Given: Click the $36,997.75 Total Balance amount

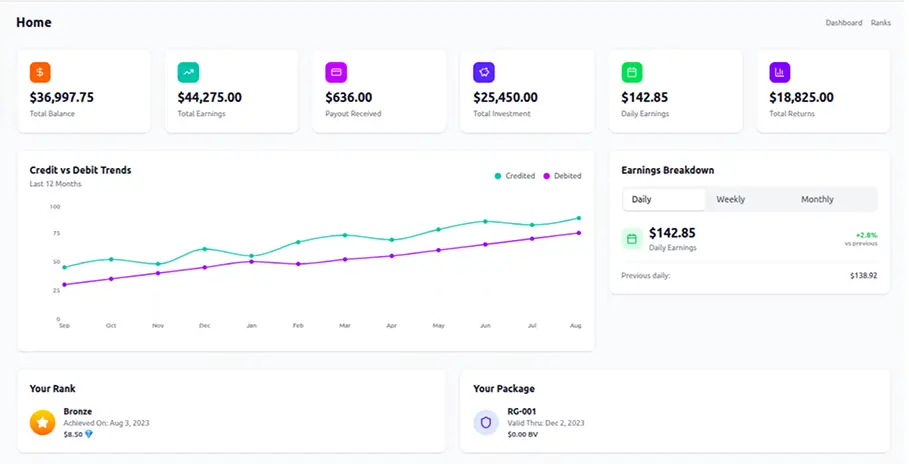Looking at the screenshot, I should click(x=61, y=97).
